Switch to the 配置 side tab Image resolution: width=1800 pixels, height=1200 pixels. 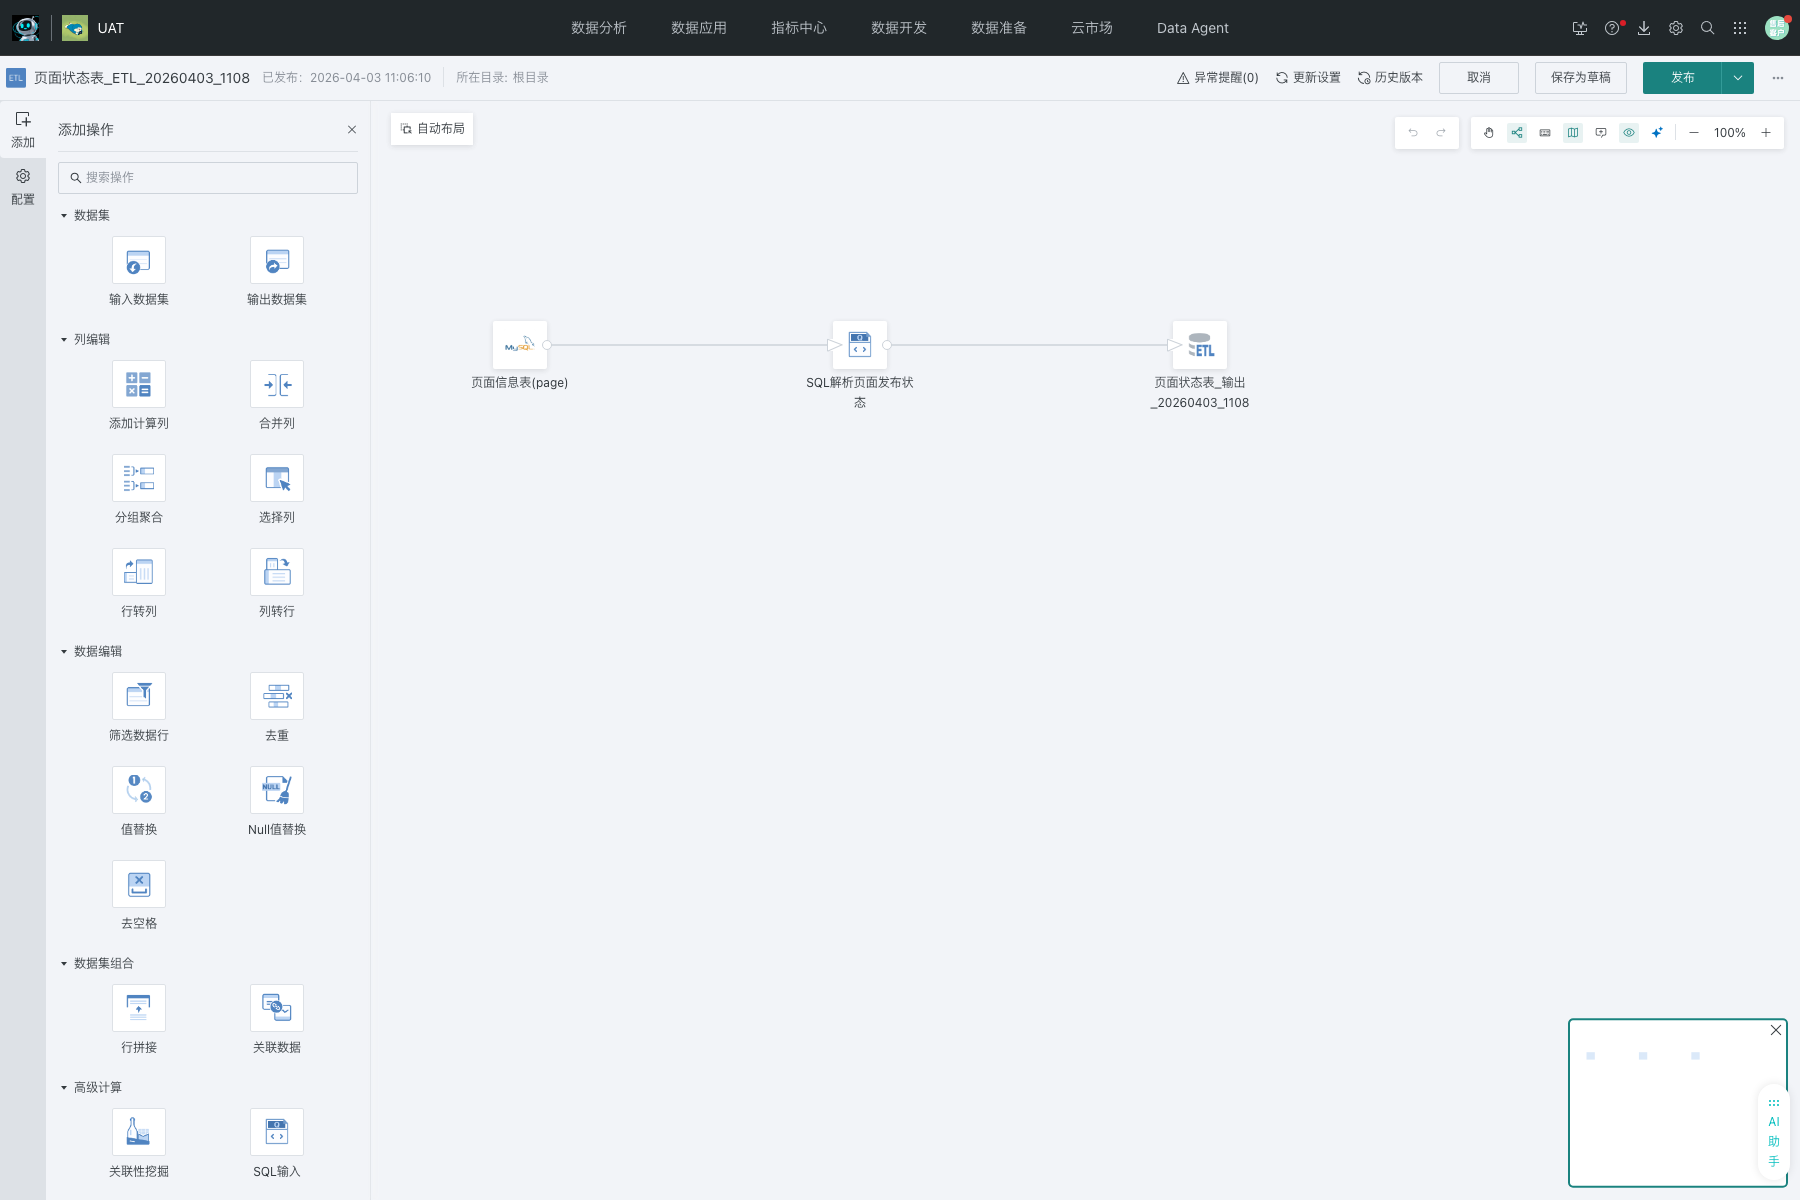coord(23,187)
